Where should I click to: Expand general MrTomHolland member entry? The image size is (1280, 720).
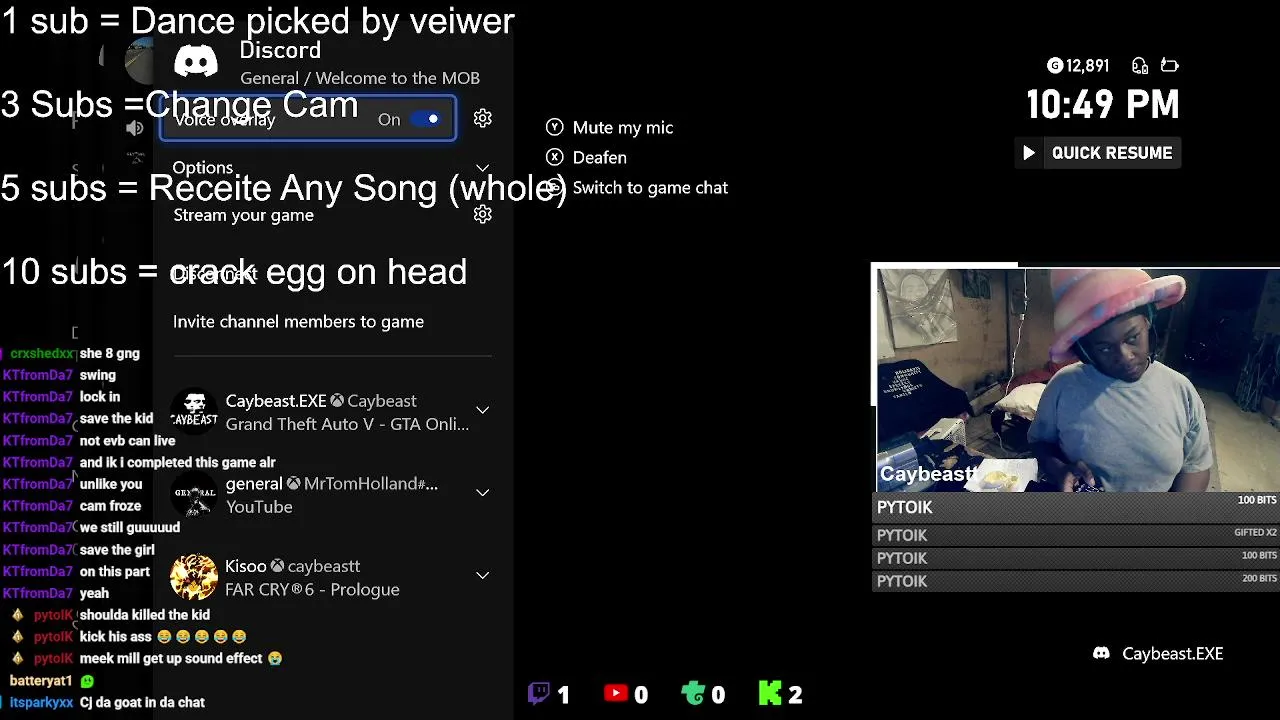[x=483, y=493]
